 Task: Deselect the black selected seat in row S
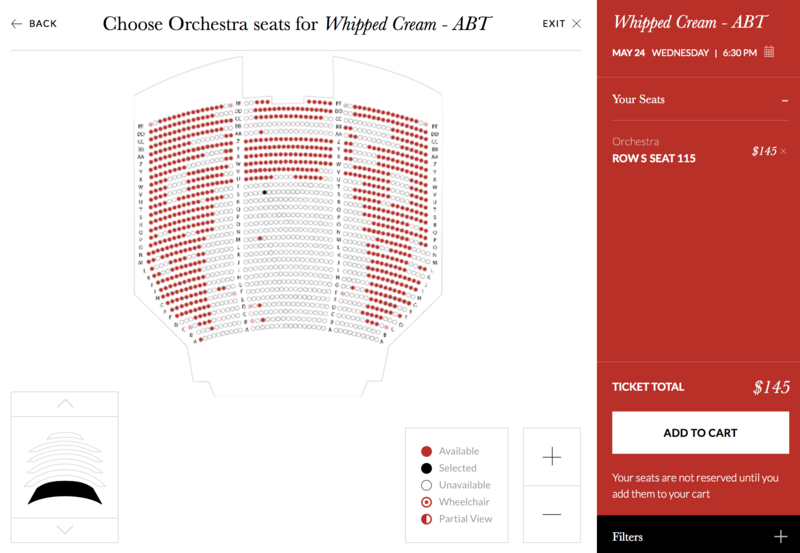(264, 192)
